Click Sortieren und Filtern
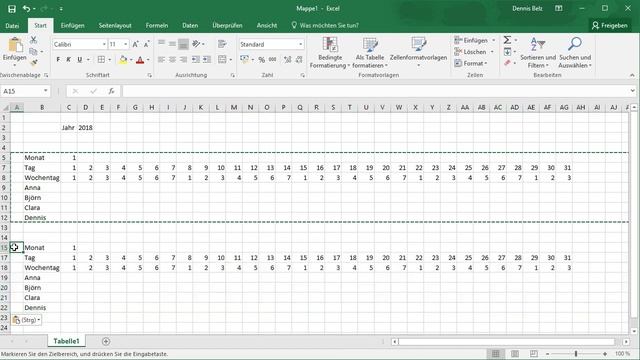Viewport: 640px width, 360px height. pos(538,53)
